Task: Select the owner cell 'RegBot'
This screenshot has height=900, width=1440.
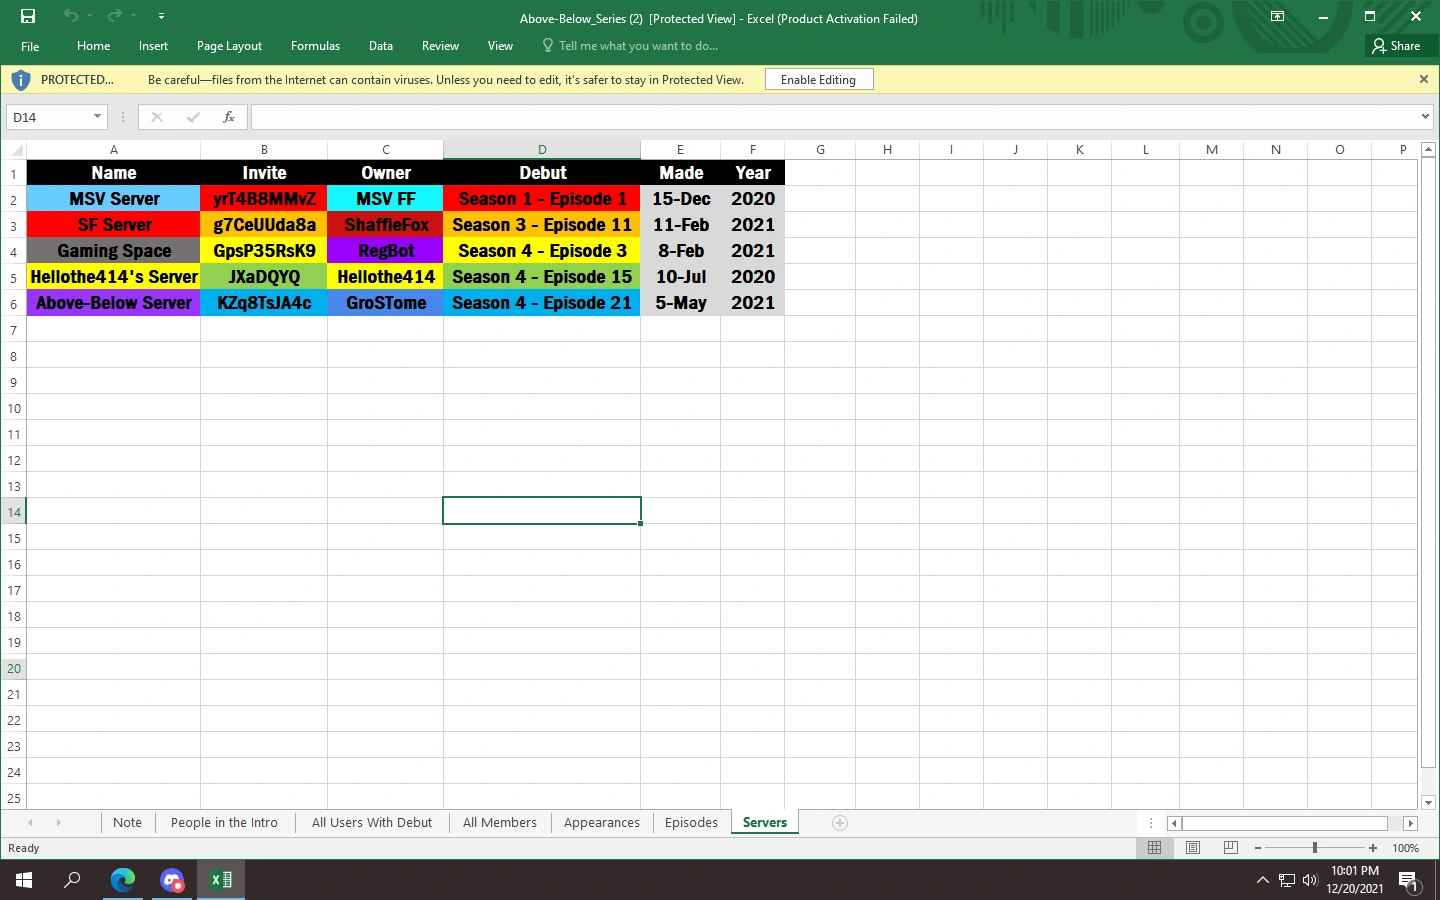Action: [386, 251]
